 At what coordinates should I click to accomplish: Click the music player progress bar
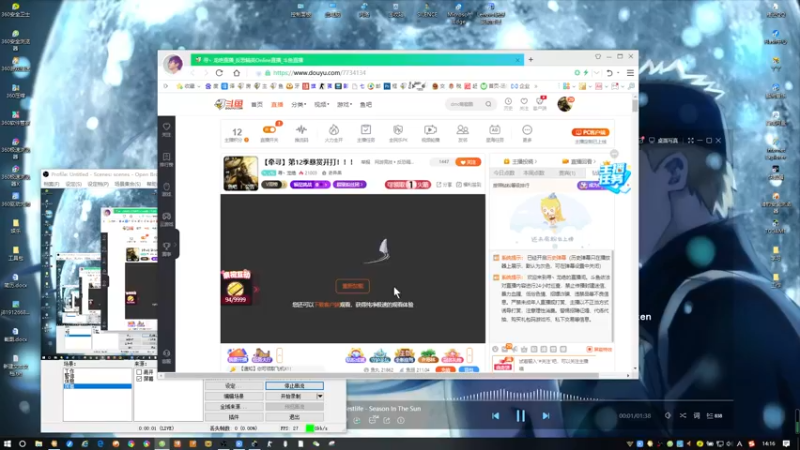[540, 401]
